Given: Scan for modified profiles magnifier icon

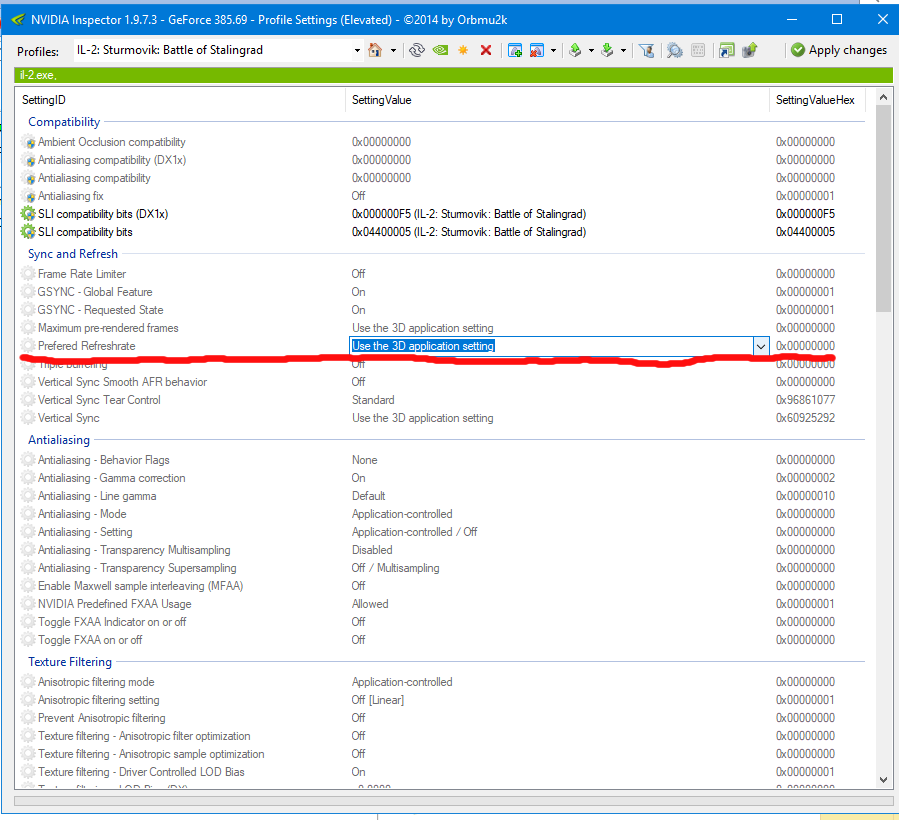Looking at the screenshot, I should click(x=675, y=50).
